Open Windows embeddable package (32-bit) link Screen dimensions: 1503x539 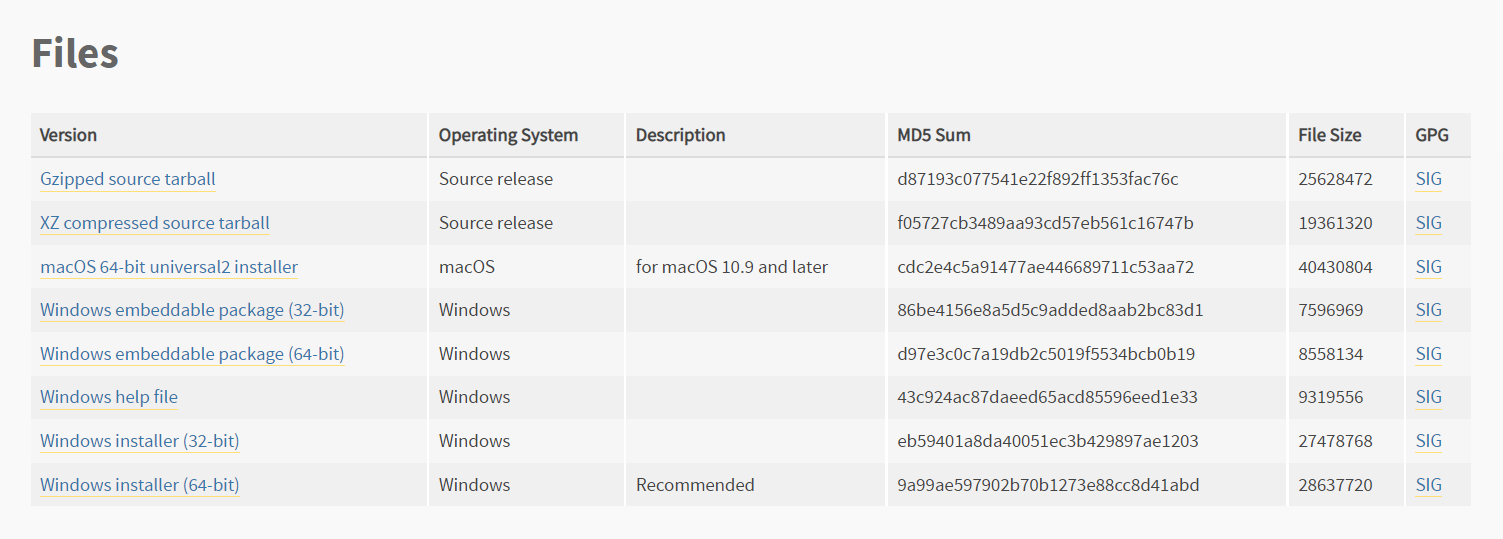coord(192,310)
